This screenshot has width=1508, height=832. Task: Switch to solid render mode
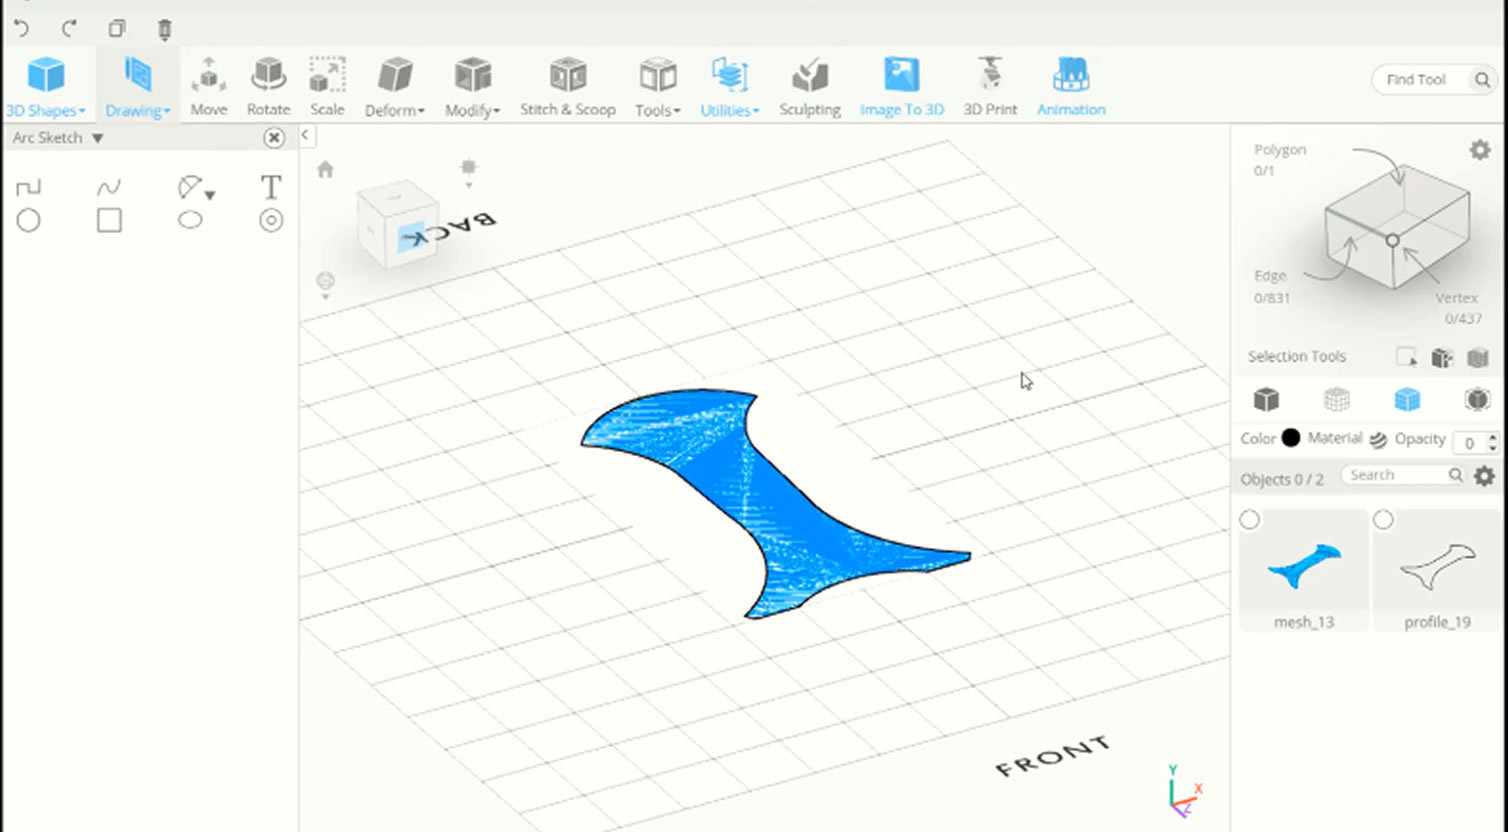click(x=1266, y=400)
